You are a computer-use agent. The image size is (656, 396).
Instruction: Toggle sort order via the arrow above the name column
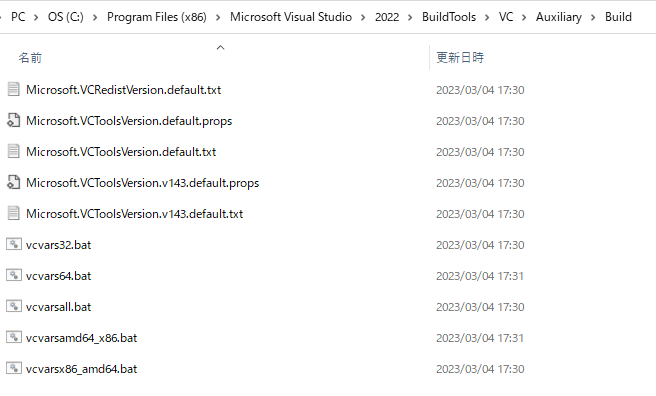pyautogui.click(x=220, y=48)
